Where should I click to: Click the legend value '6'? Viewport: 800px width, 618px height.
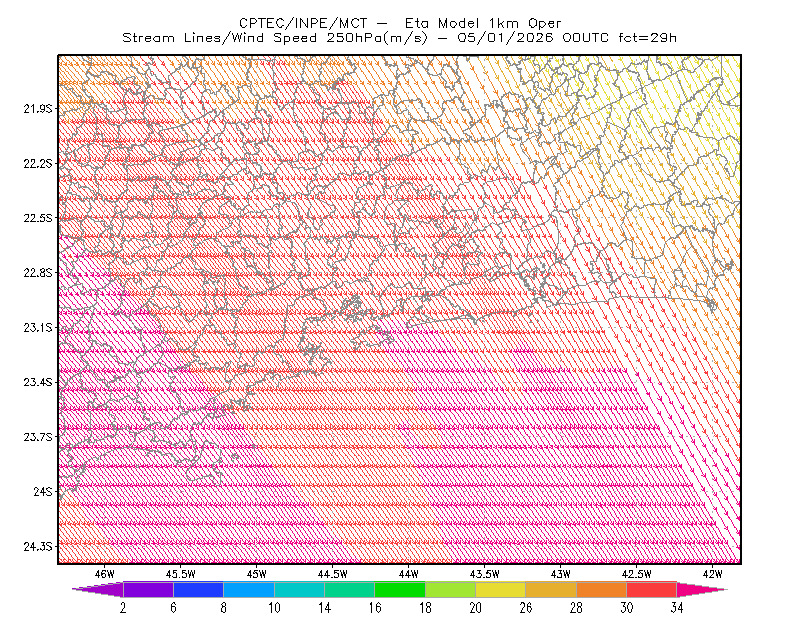[x=173, y=608]
